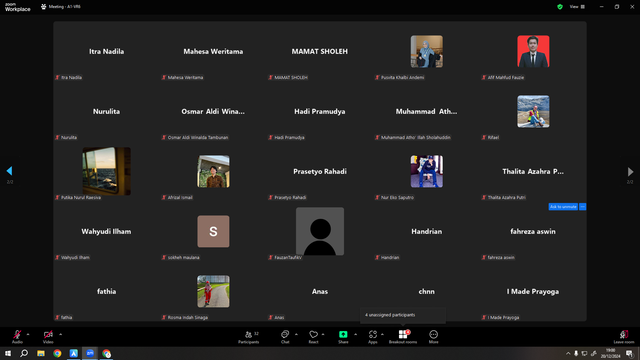Select the Wahyudi Ilham tile
This screenshot has height=360, width=640.
[107, 231]
